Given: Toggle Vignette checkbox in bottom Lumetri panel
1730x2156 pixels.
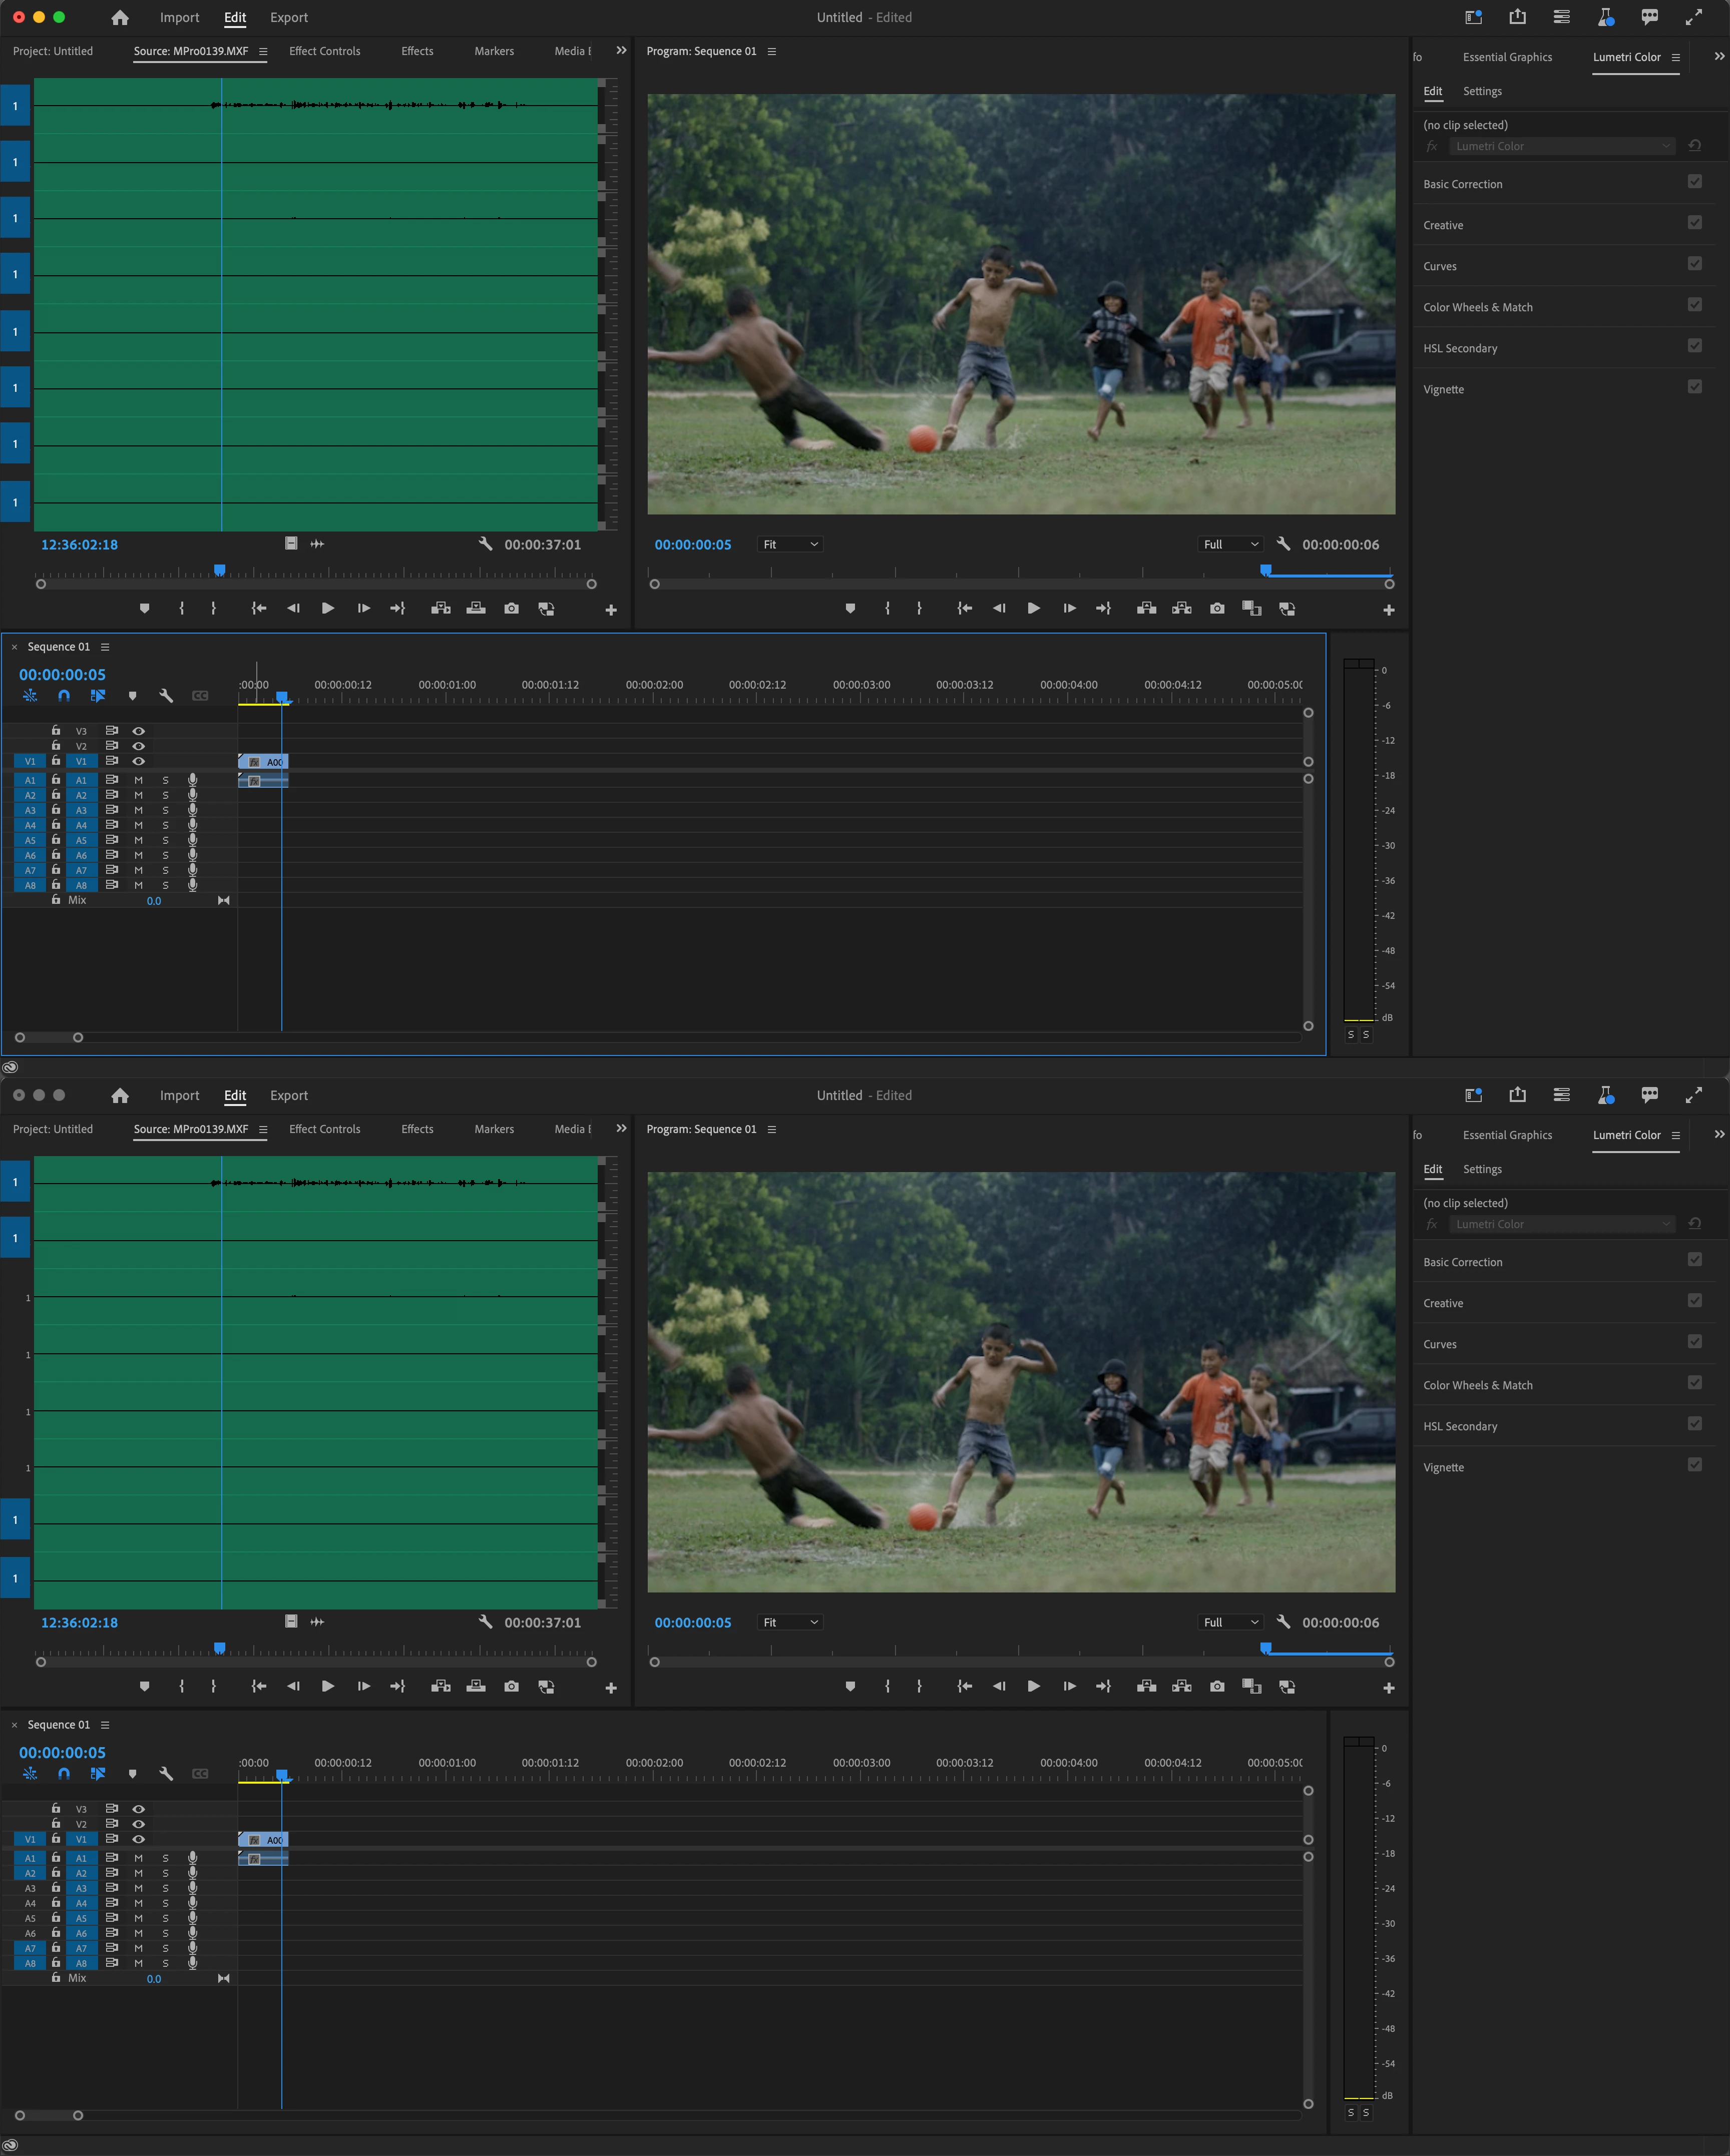Looking at the screenshot, I should pyautogui.click(x=1694, y=1464).
